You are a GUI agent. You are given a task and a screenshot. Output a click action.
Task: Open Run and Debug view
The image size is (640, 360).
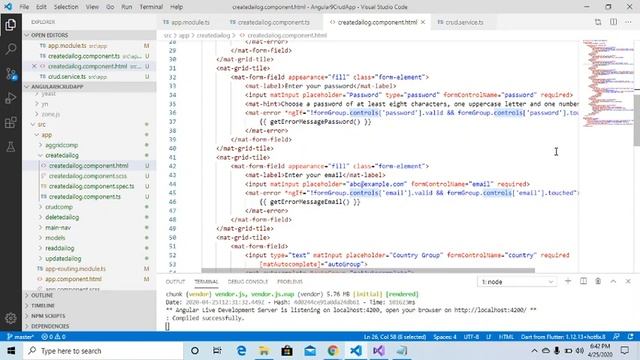coord(11,98)
